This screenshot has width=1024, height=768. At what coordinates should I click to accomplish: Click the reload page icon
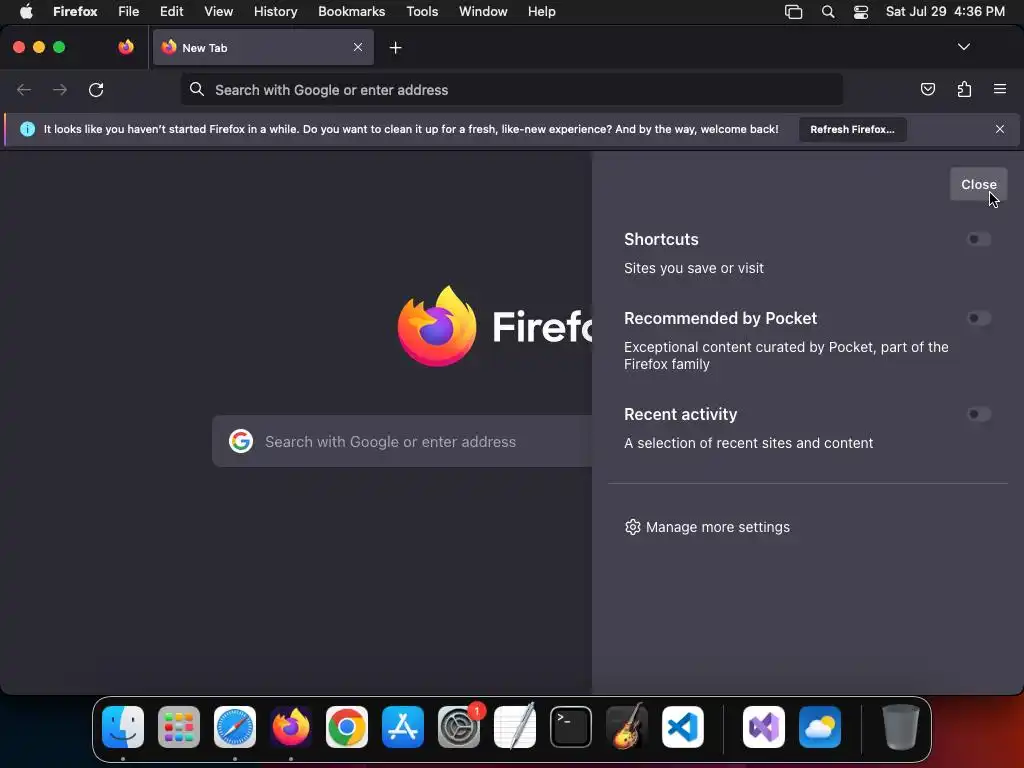[x=96, y=89]
